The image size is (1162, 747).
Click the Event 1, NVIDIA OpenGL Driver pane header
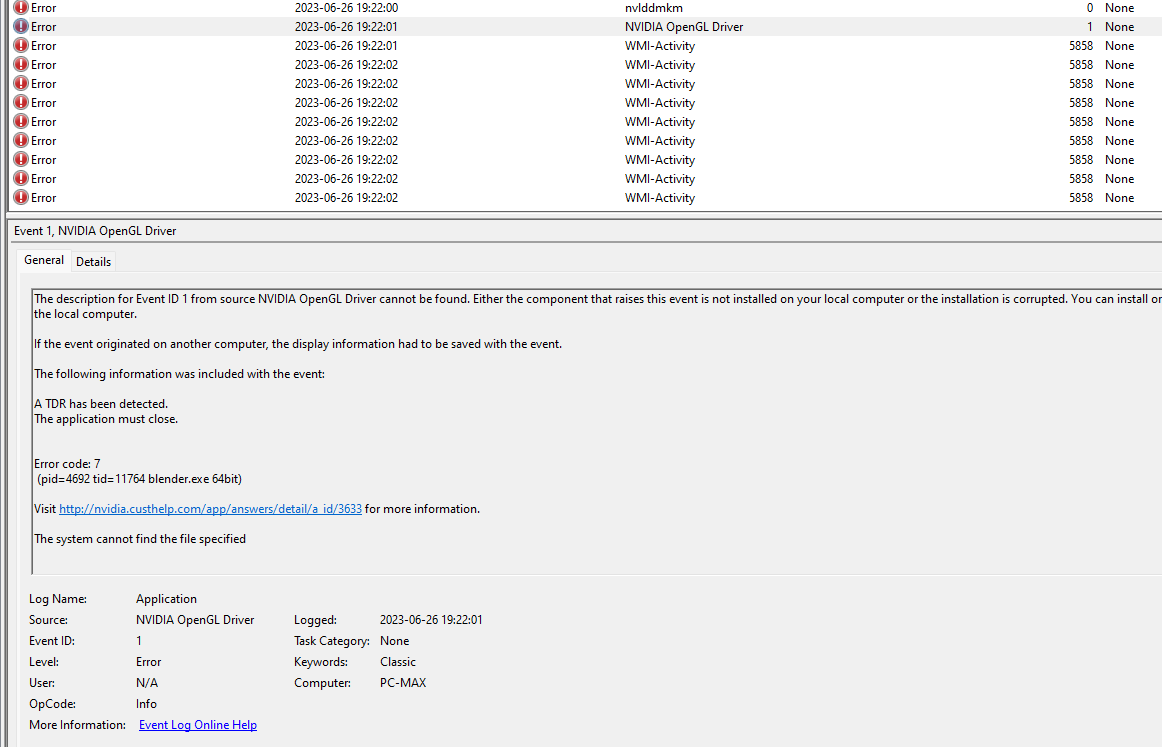[95, 231]
